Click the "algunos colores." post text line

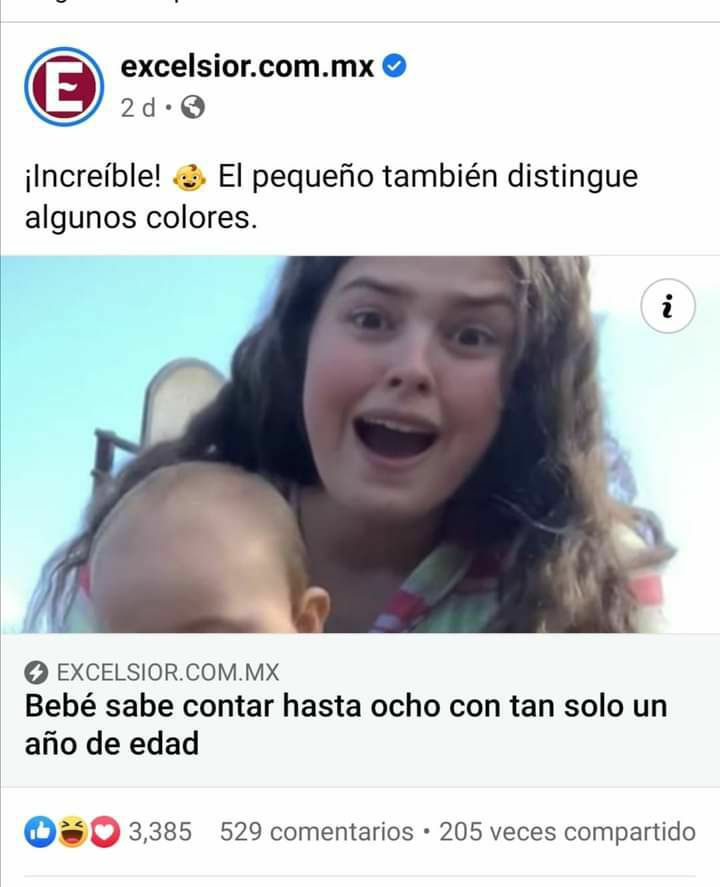tap(141, 218)
